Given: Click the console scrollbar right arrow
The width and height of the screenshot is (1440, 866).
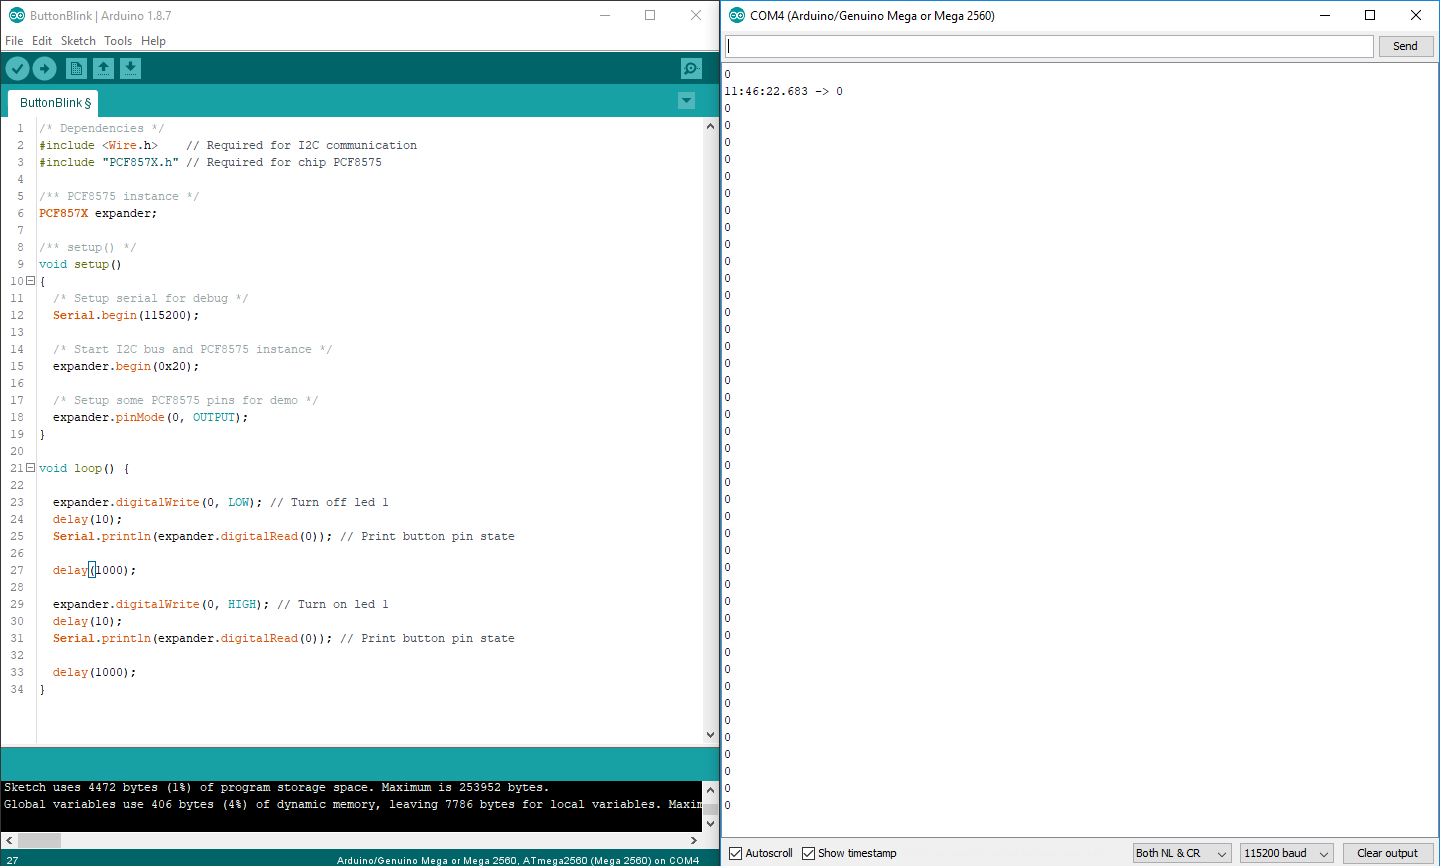Looking at the screenshot, I should tap(694, 840).
